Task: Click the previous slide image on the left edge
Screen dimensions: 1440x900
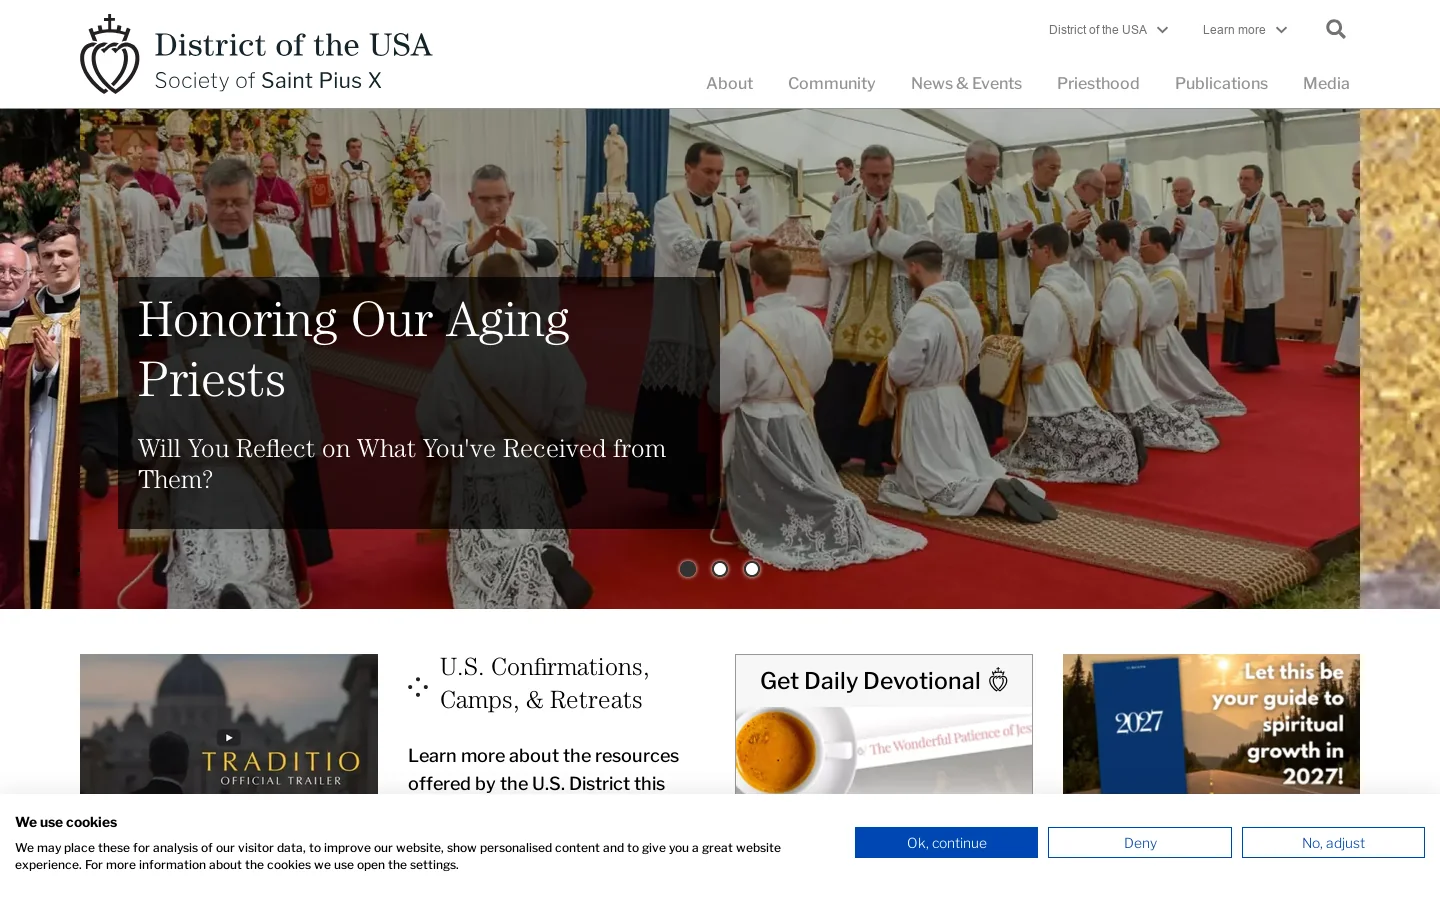Action: pyautogui.click(x=40, y=358)
